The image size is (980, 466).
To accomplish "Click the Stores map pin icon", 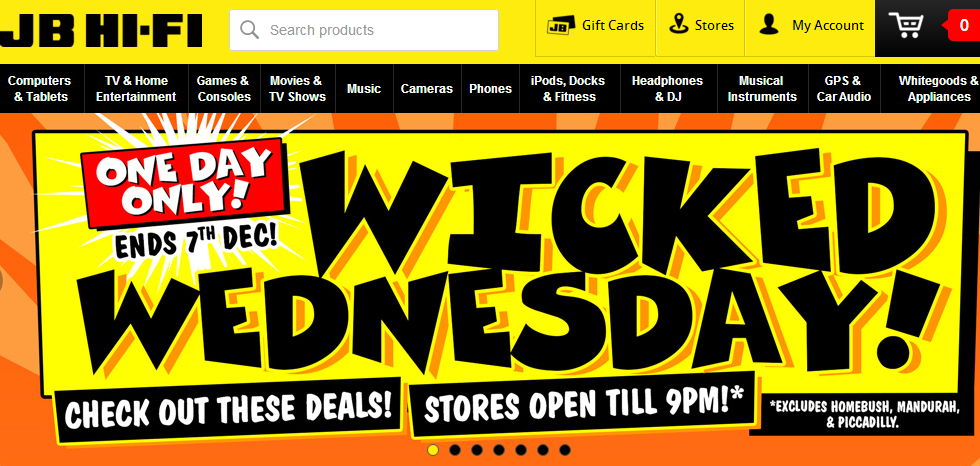I will (678, 25).
